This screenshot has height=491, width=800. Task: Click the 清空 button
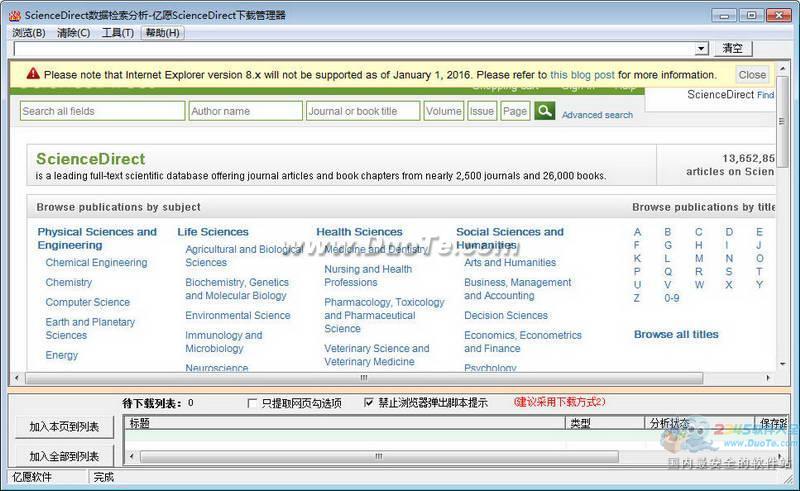[x=733, y=48]
